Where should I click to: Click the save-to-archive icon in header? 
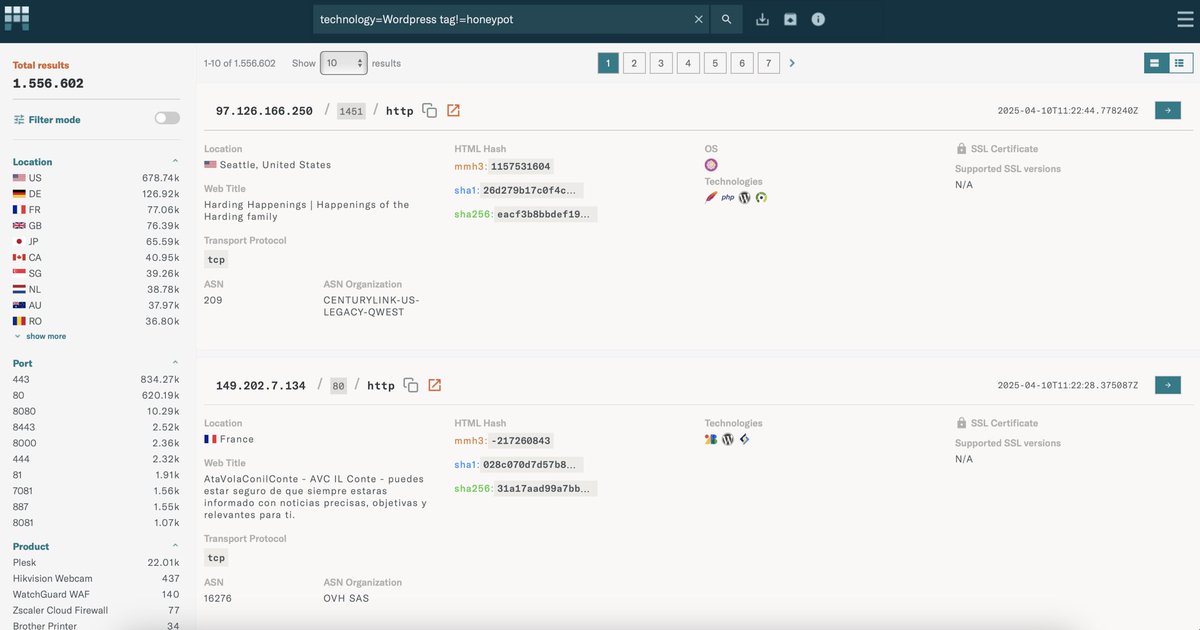point(790,19)
